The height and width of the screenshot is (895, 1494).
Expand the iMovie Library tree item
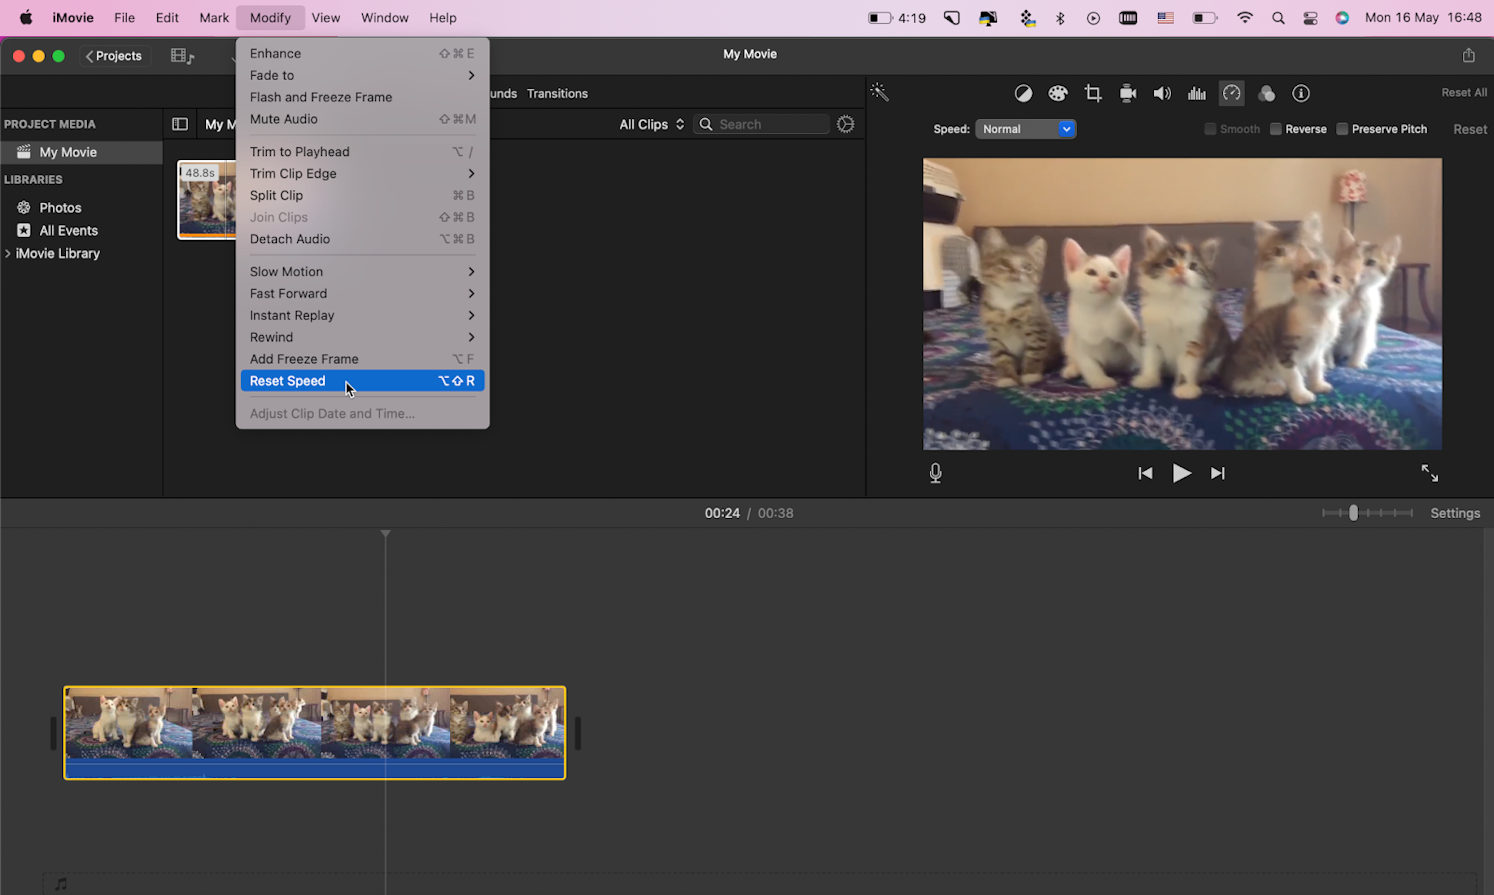[x=8, y=254]
